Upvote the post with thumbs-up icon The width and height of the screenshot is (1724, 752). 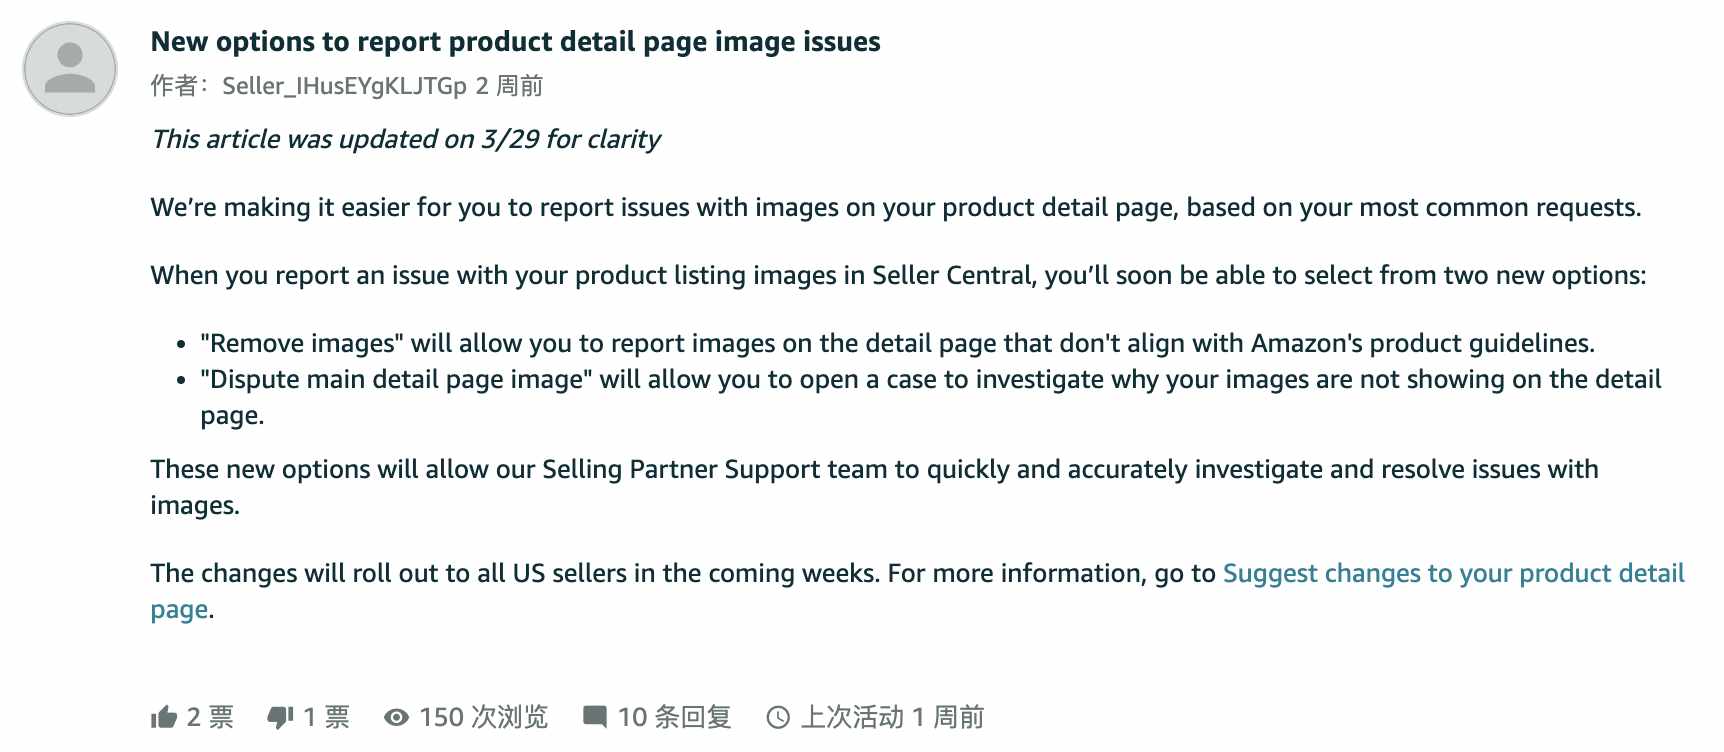coord(164,717)
